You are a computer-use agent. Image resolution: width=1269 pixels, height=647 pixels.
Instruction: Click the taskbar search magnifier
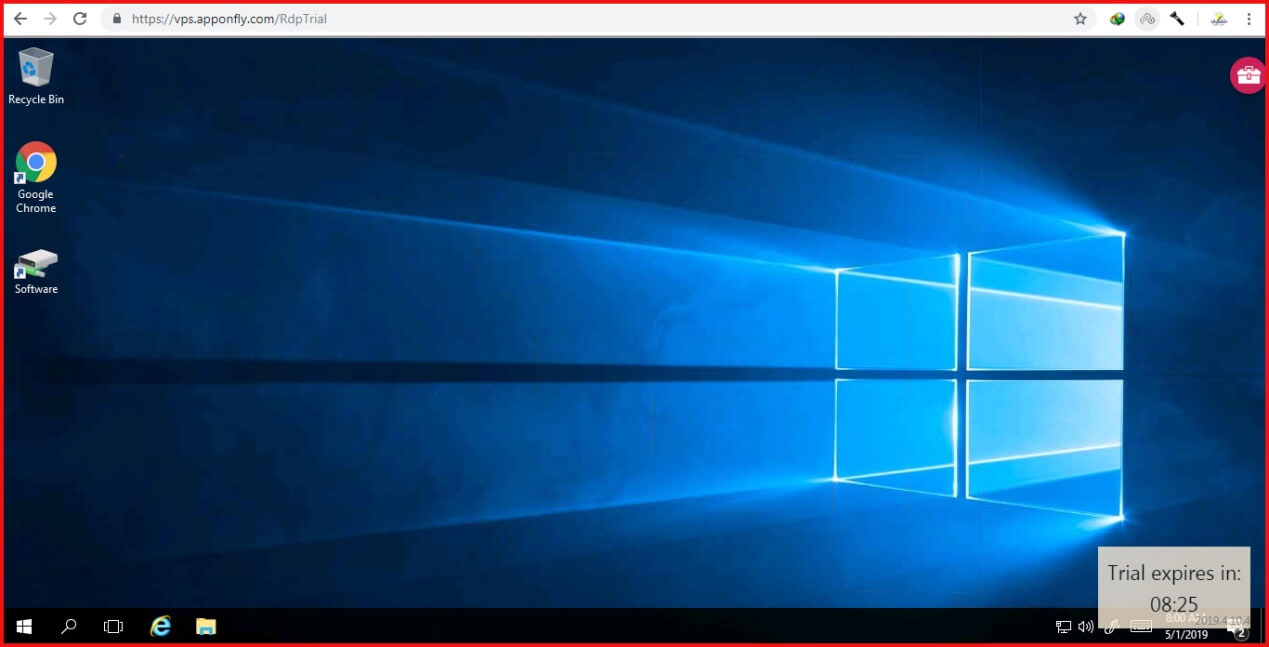click(69, 627)
